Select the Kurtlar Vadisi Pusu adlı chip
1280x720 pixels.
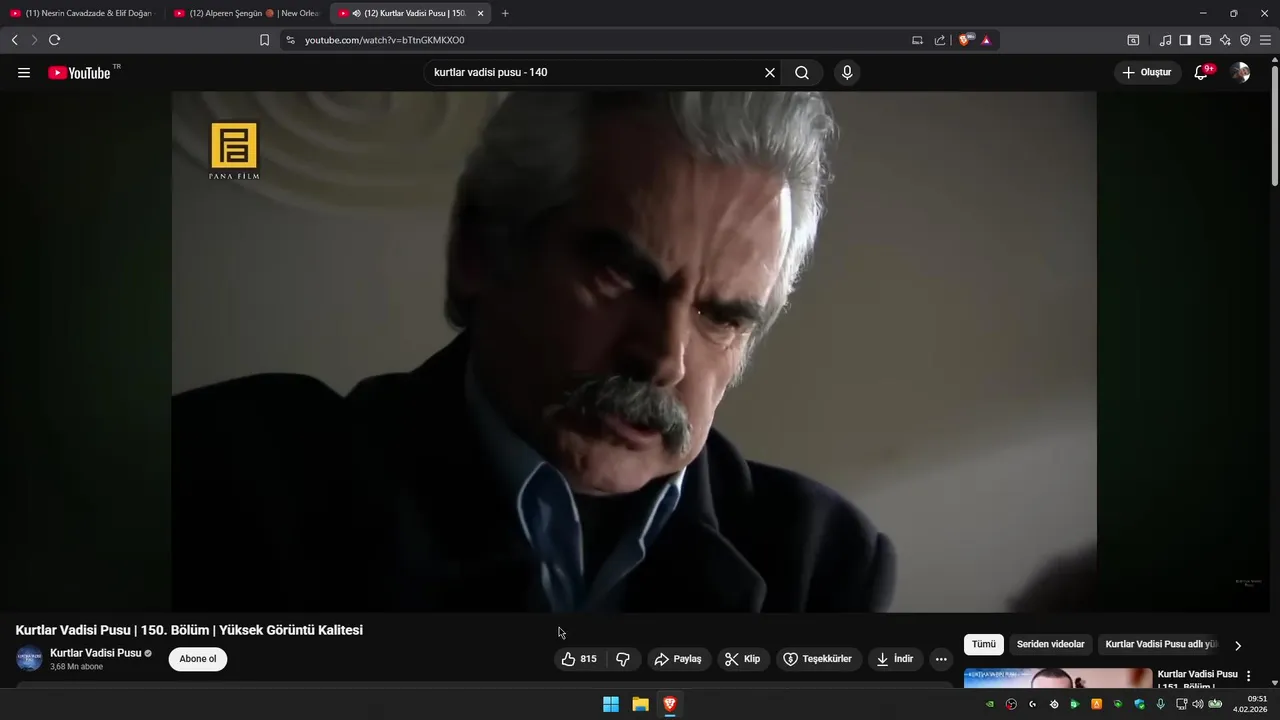click(1161, 645)
